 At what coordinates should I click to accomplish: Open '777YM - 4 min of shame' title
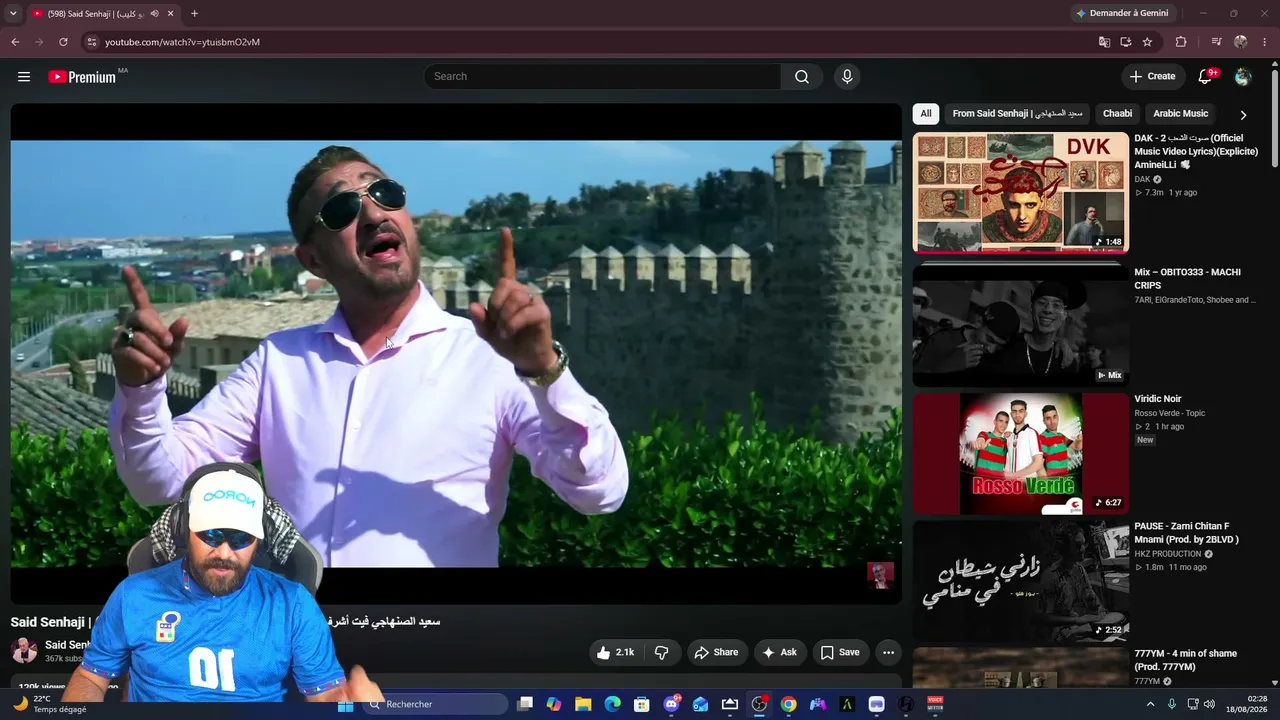pos(1185,660)
